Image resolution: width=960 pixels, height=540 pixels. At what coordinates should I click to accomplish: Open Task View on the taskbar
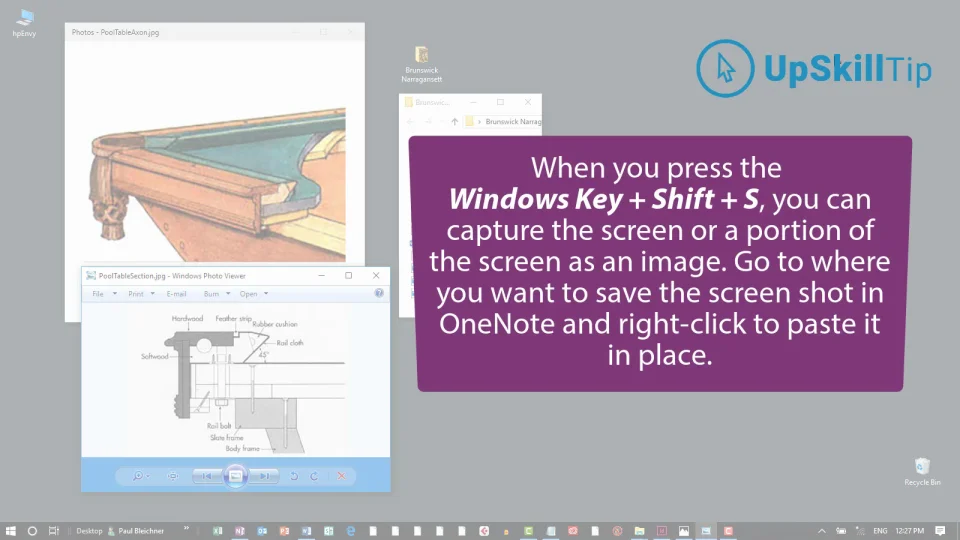[54, 531]
